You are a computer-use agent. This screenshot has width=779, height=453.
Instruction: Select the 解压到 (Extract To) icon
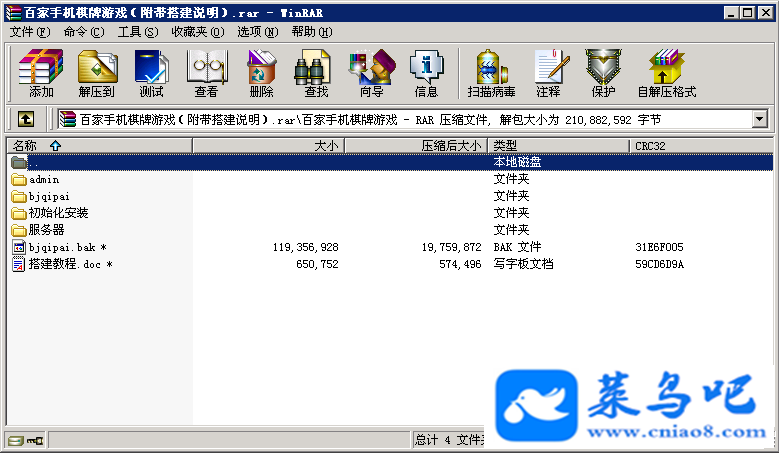pos(97,73)
